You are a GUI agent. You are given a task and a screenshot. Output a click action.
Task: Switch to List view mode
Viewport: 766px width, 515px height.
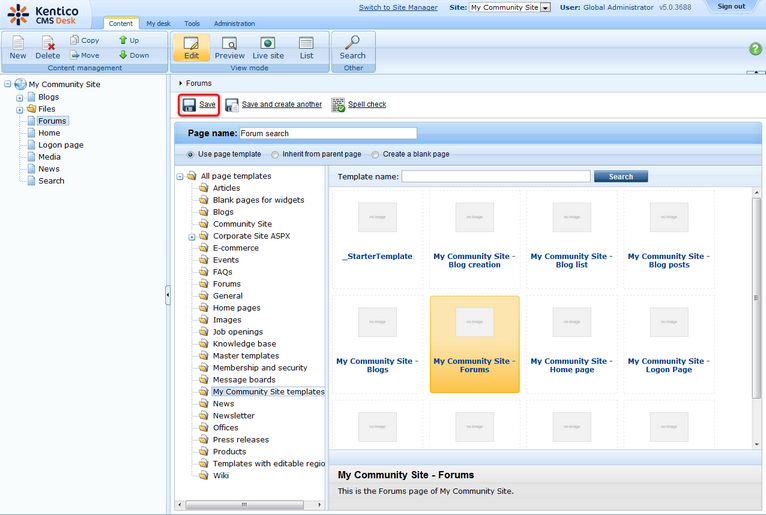306,47
